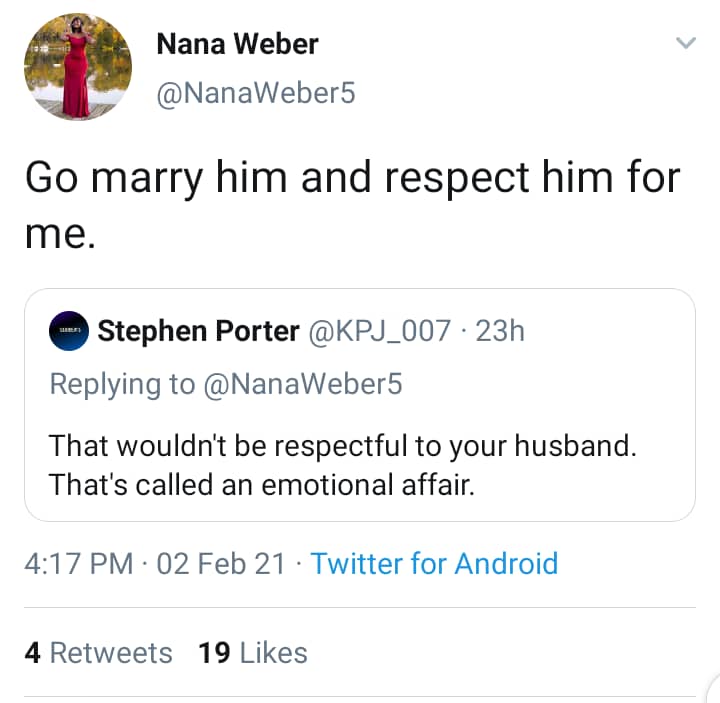Click the 23h timestamp on quoted tweet
The image size is (720, 703).
point(500,332)
